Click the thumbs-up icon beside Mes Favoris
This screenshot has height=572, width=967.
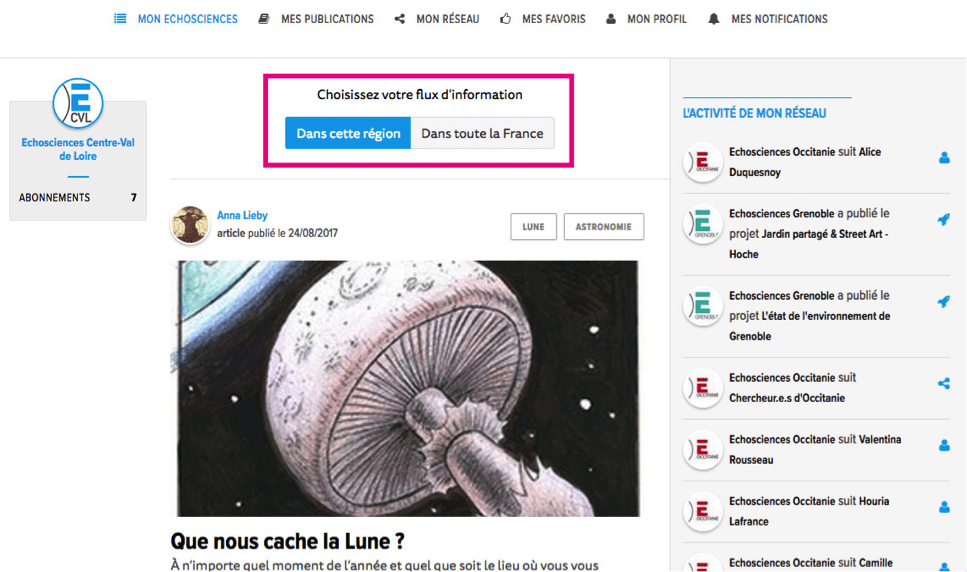tap(506, 18)
